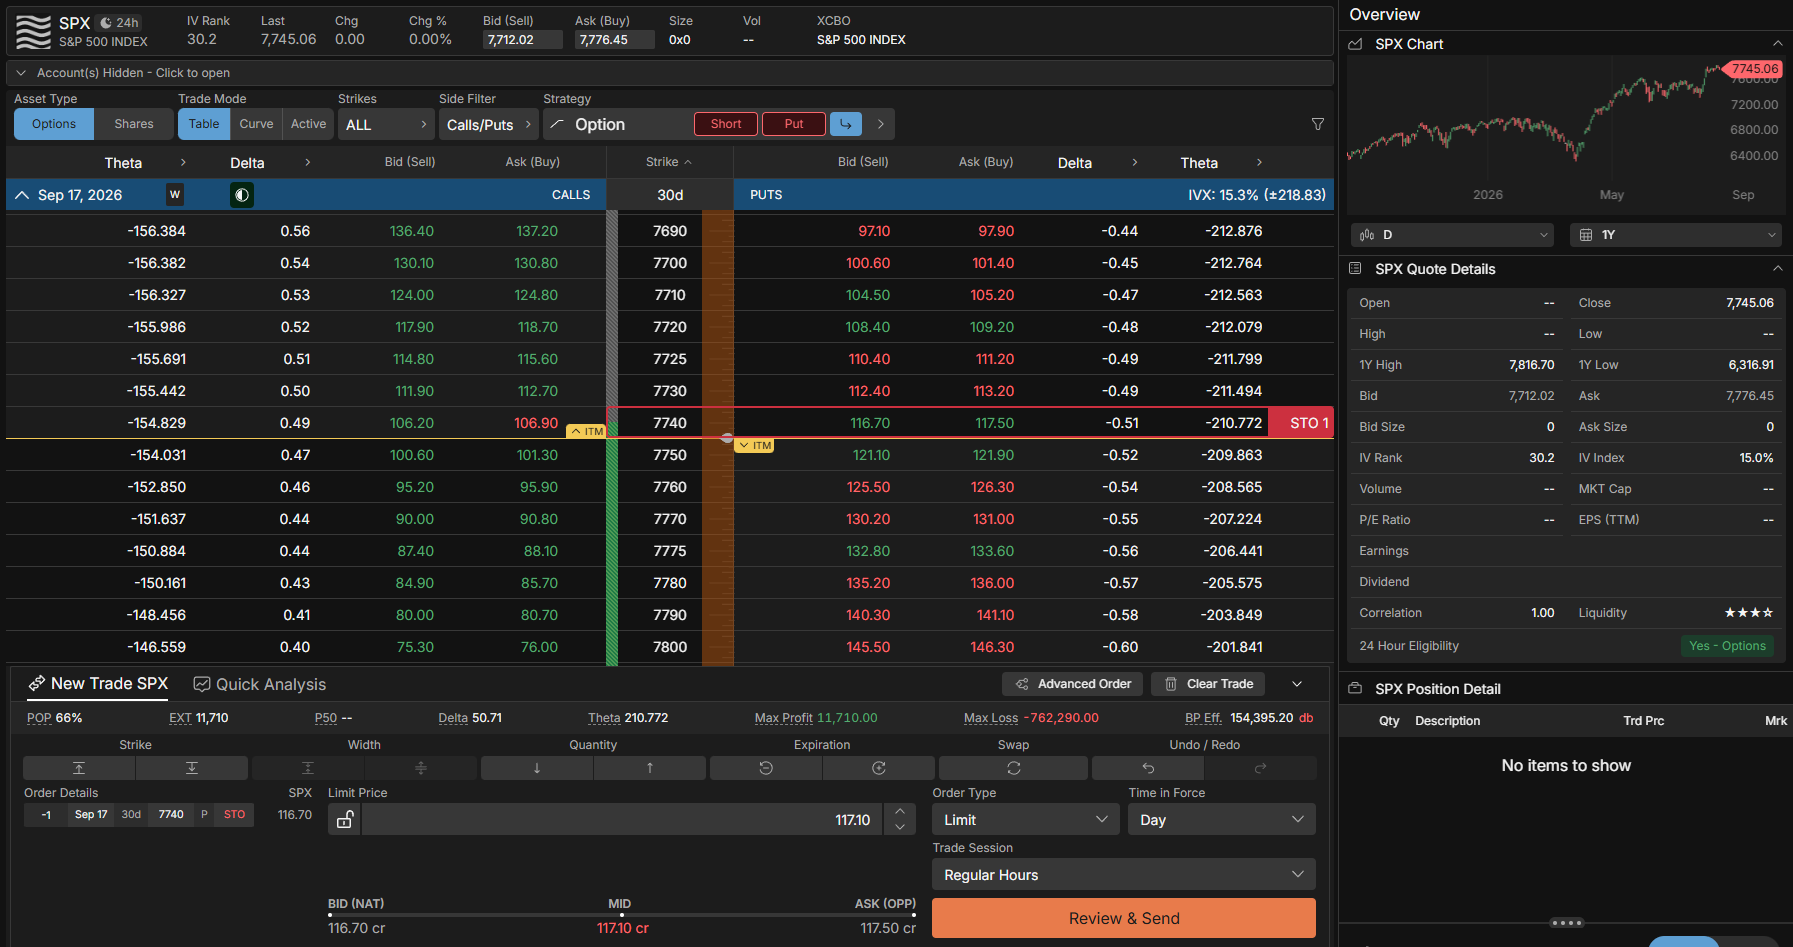Open the Calls/Puts side filter dropdown
The width and height of the screenshot is (1793, 947).
[x=488, y=124]
